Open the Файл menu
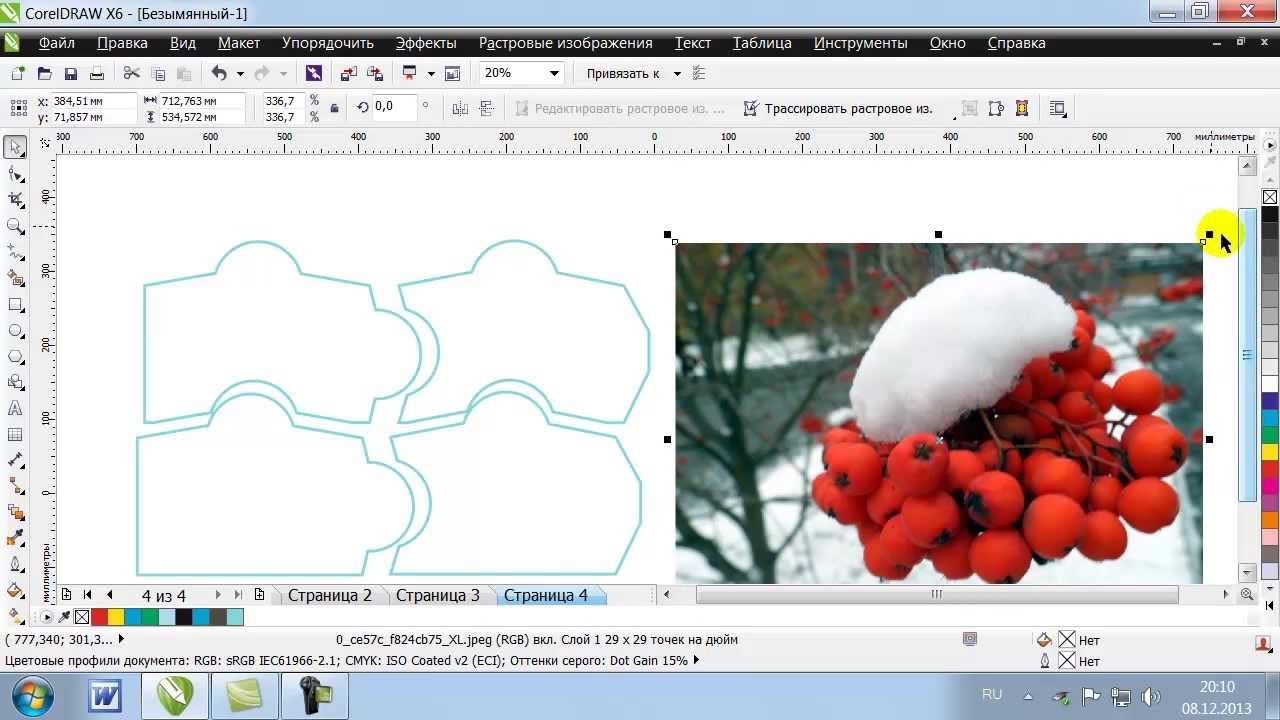 pyautogui.click(x=57, y=43)
